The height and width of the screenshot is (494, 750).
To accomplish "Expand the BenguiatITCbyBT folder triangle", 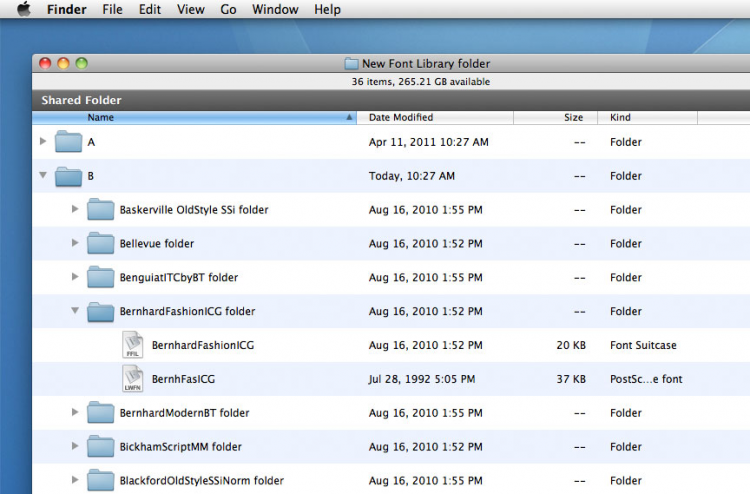I will click(x=75, y=277).
